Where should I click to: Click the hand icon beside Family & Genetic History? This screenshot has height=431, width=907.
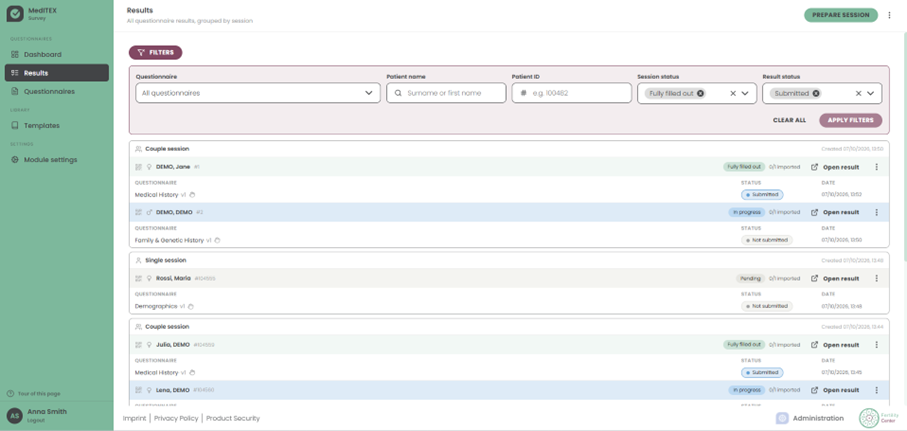pos(217,240)
